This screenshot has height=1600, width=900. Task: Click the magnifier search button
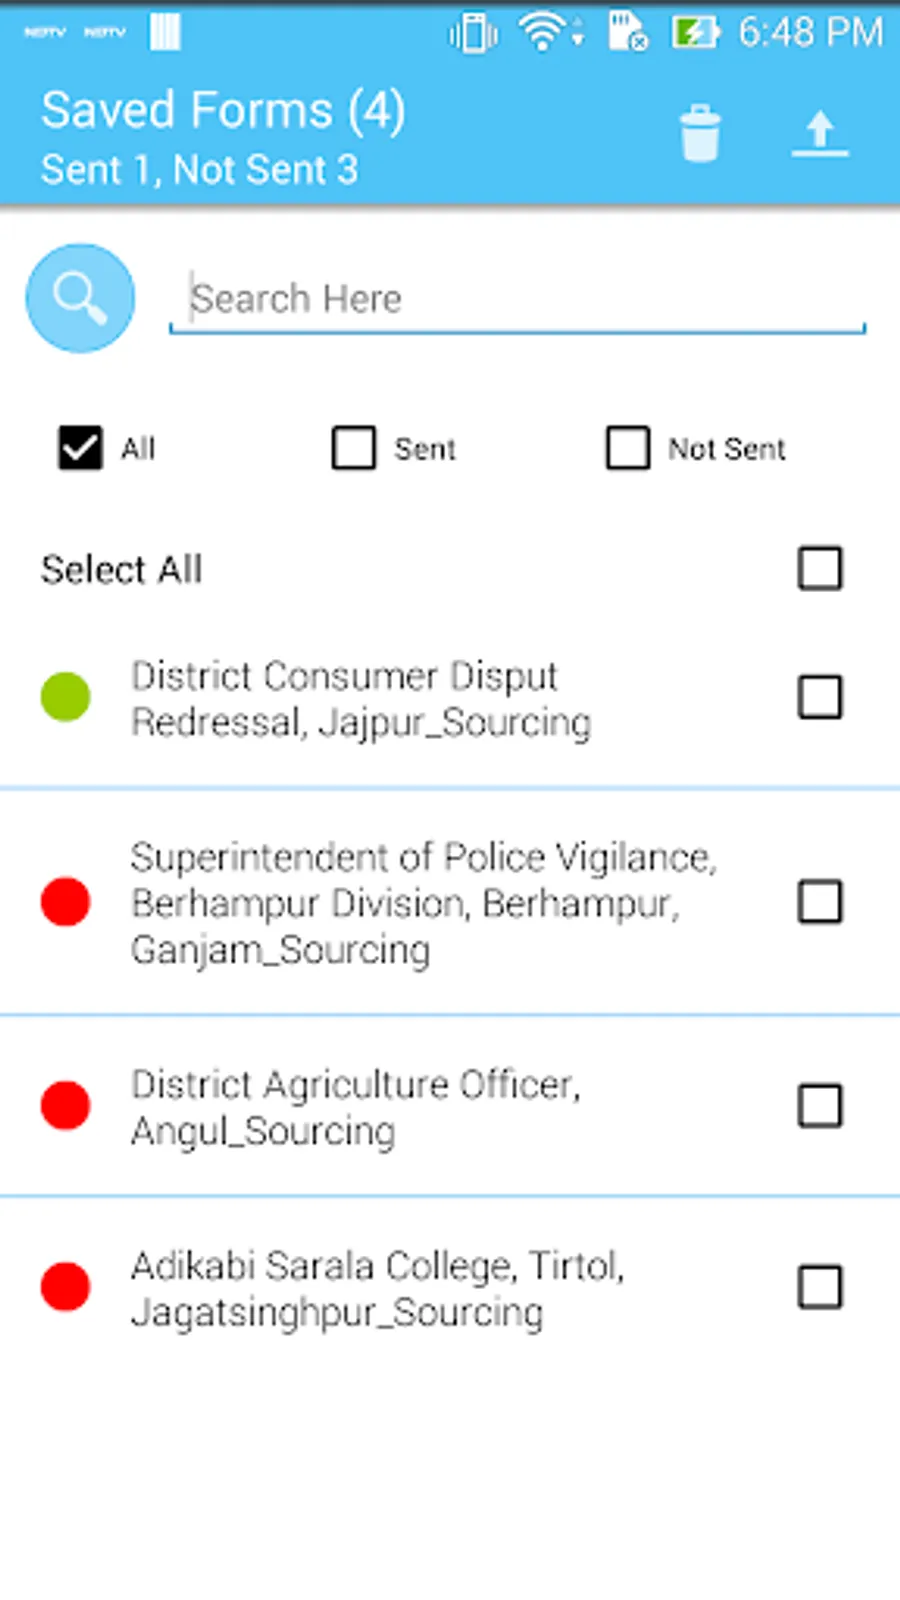[x=80, y=298]
